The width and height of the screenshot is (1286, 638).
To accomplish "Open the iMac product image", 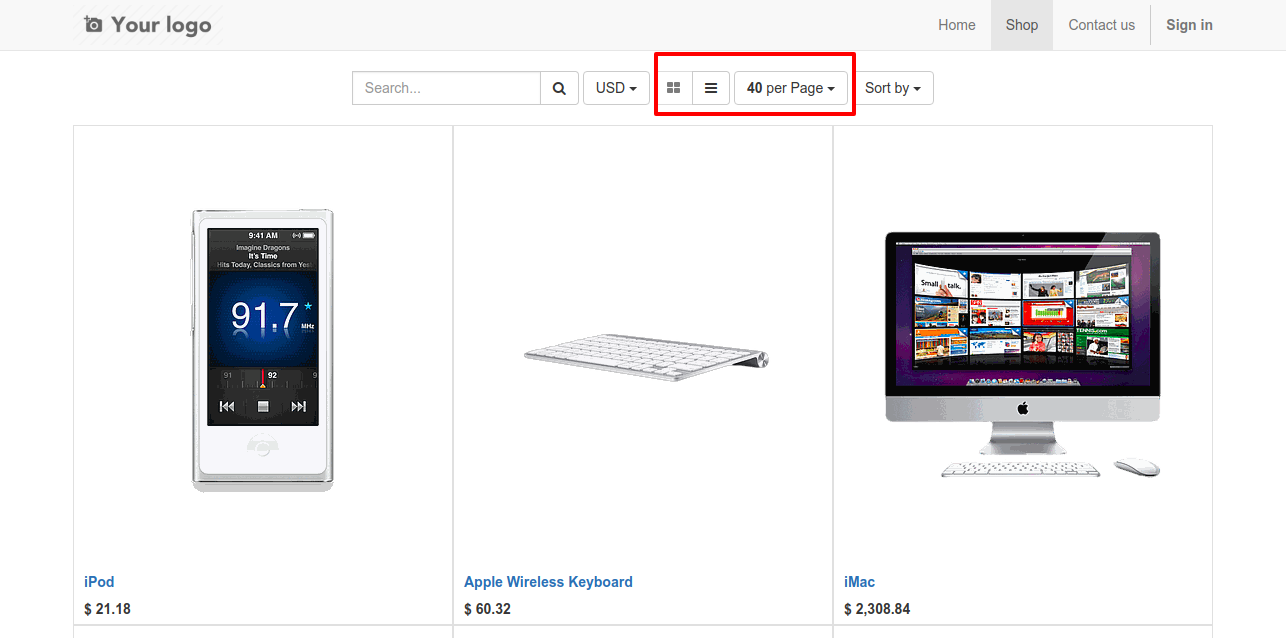I will click(x=1022, y=354).
